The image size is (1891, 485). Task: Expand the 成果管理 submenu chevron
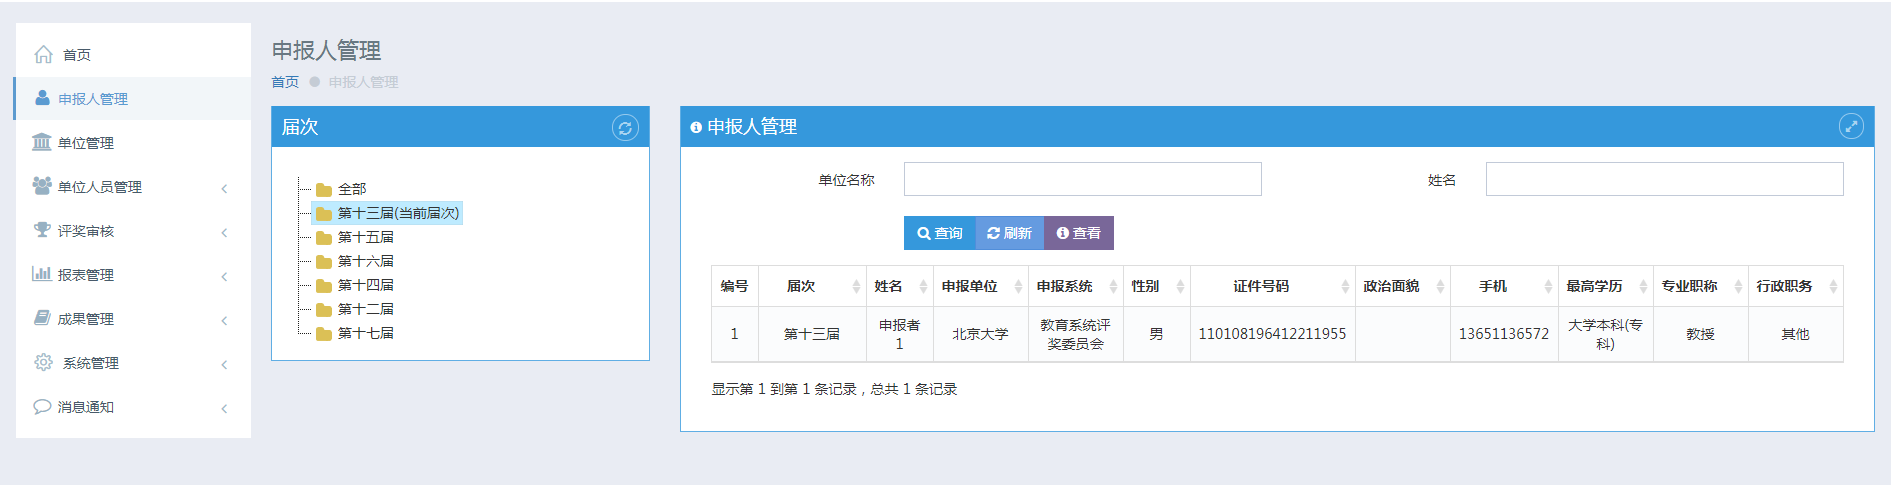[x=224, y=320]
